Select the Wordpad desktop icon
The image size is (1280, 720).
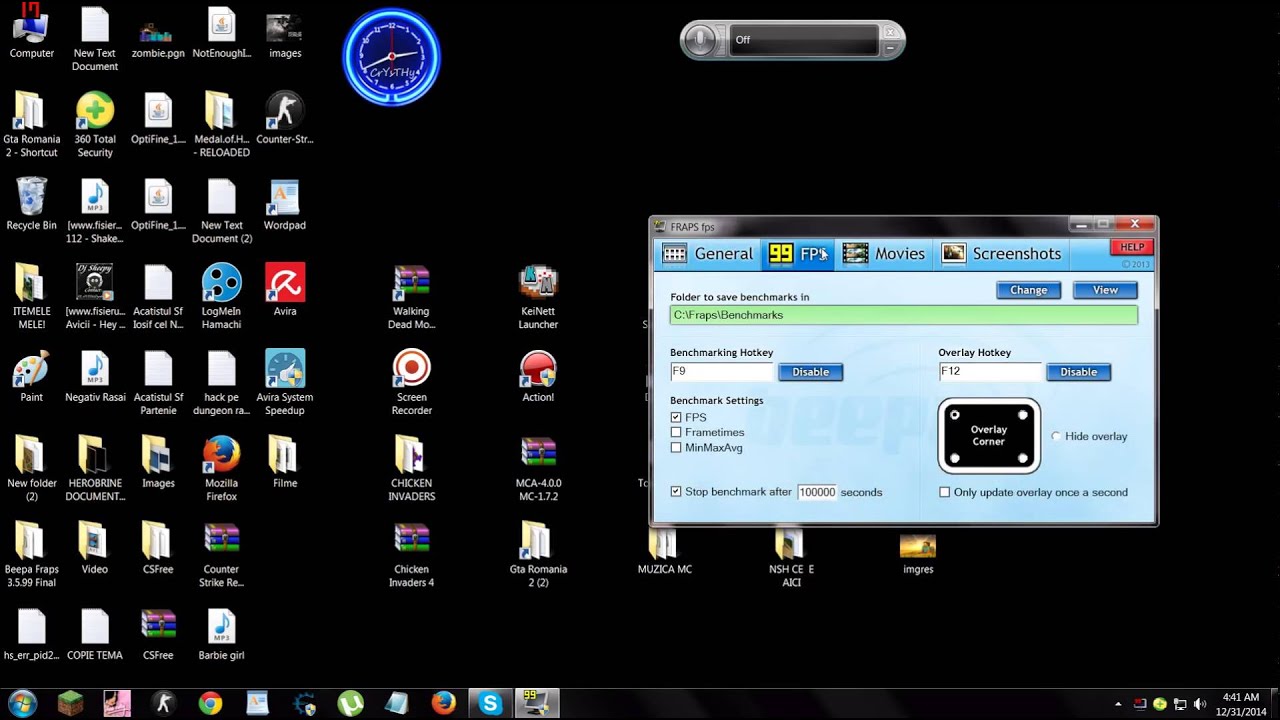285,205
